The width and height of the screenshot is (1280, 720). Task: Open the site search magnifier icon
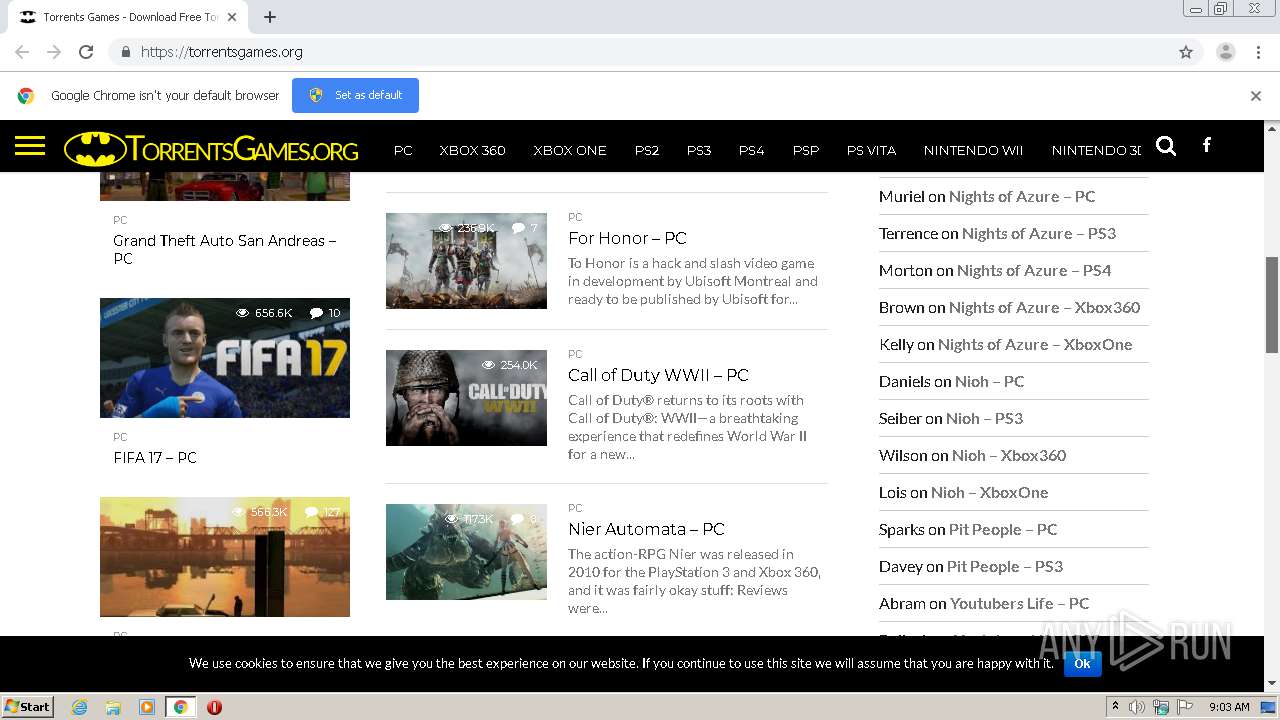click(1166, 146)
